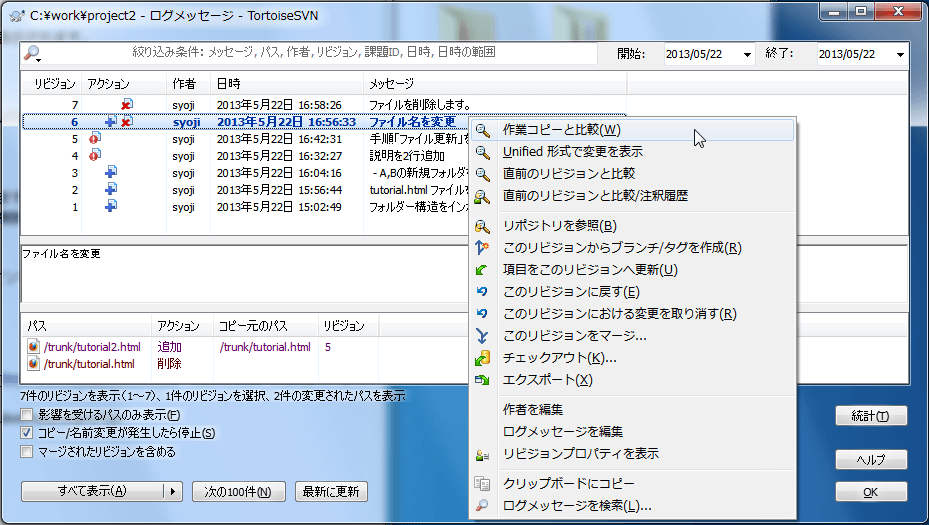This screenshot has height=525, width=929.
Task: Click the properties icon beside リビジョンプロパティを表示
Action: pos(482,454)
